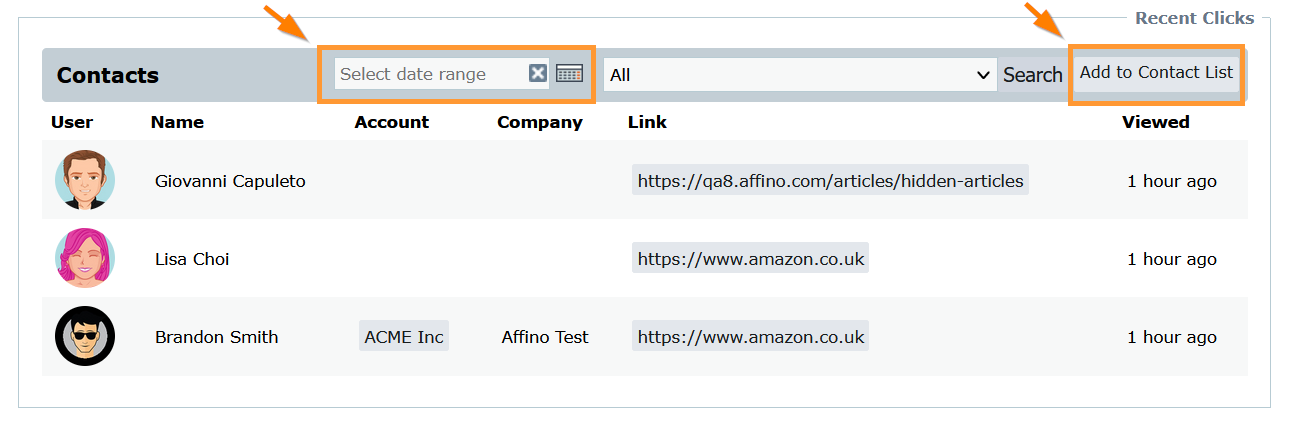Screen dimensions: 1294x425
Task: Select the Giovanni Capuleto name
Action: tap(230, 181)
